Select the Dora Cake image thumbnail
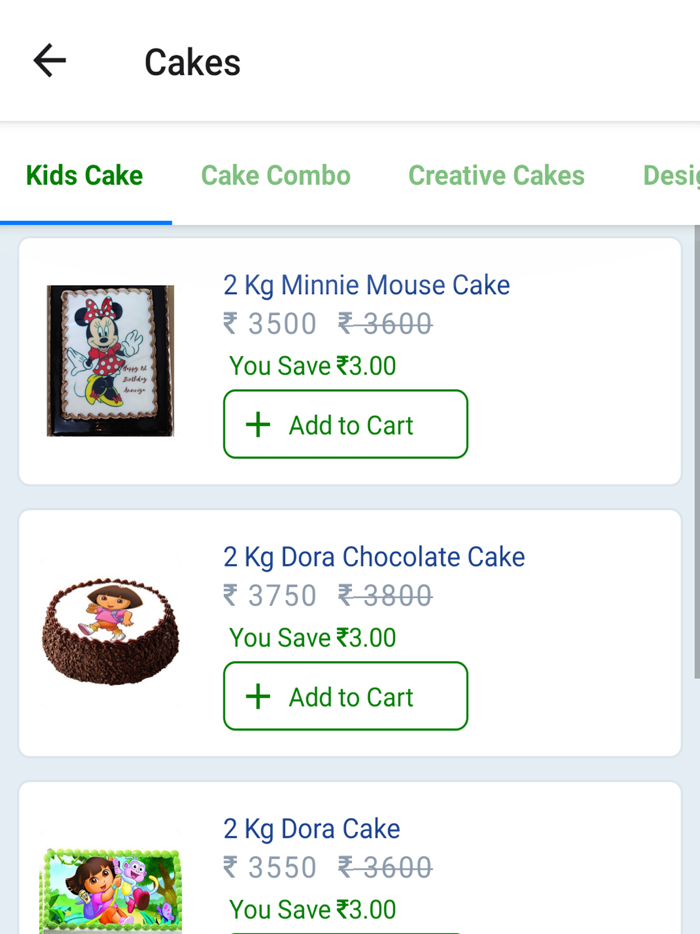This screenshot has width=700, height=934. point(110,890)
